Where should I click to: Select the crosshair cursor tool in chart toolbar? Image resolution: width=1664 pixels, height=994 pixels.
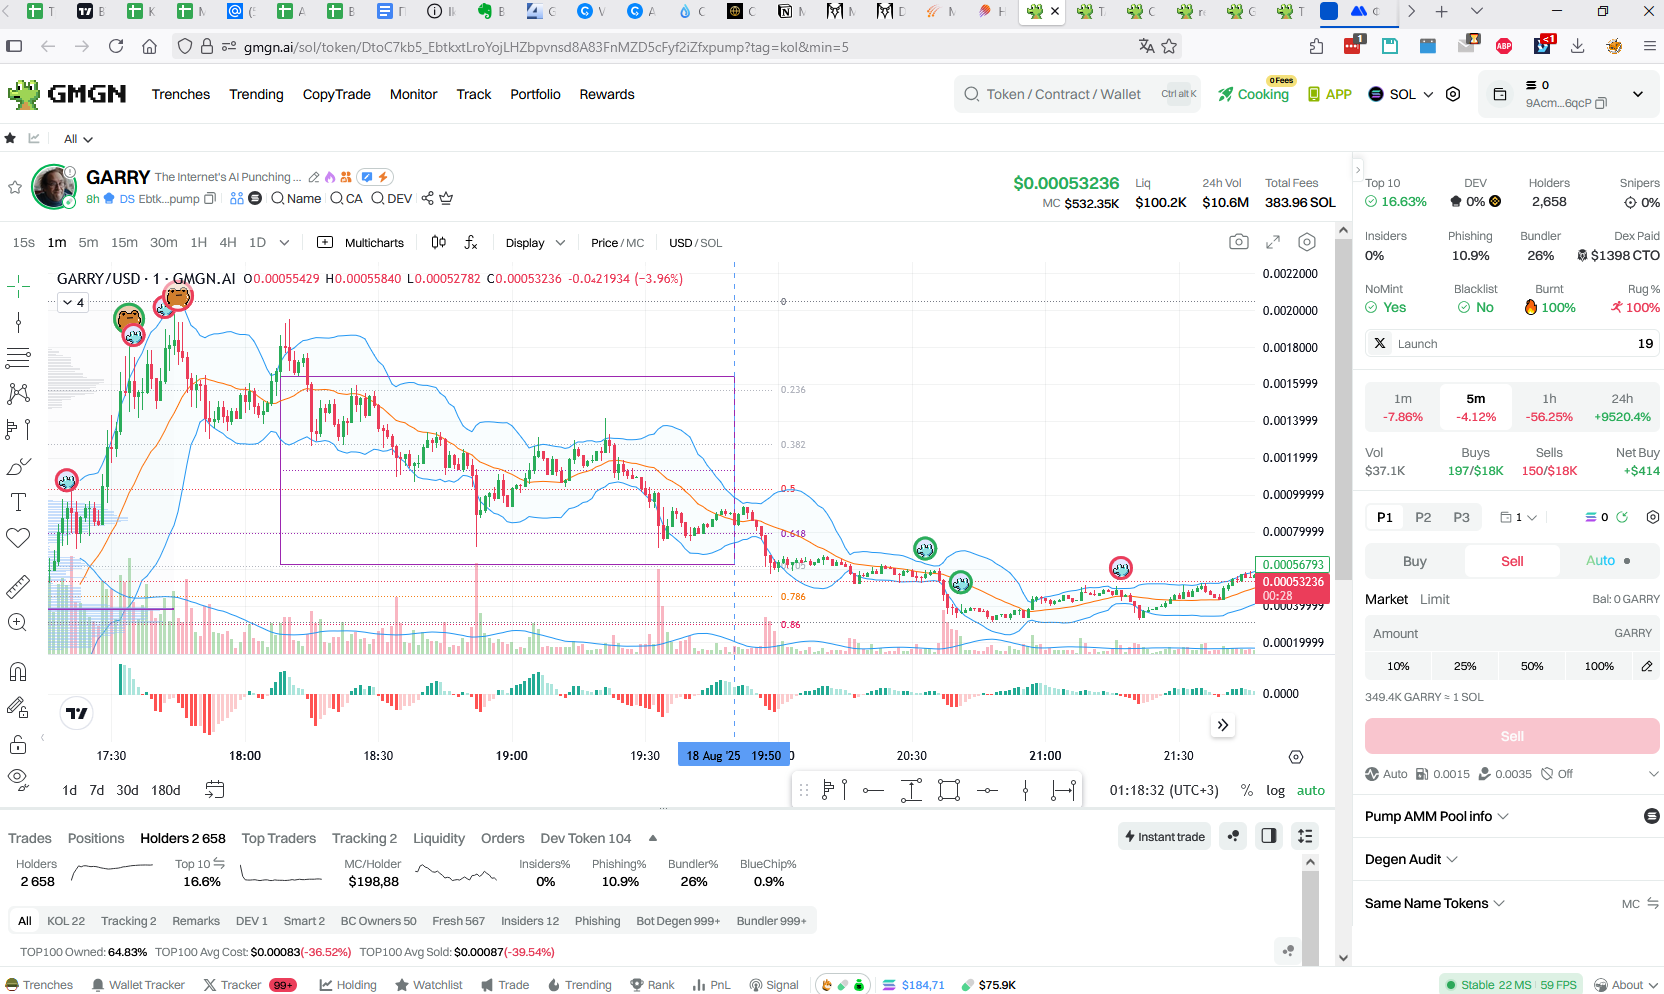click(x=18, y=287)
